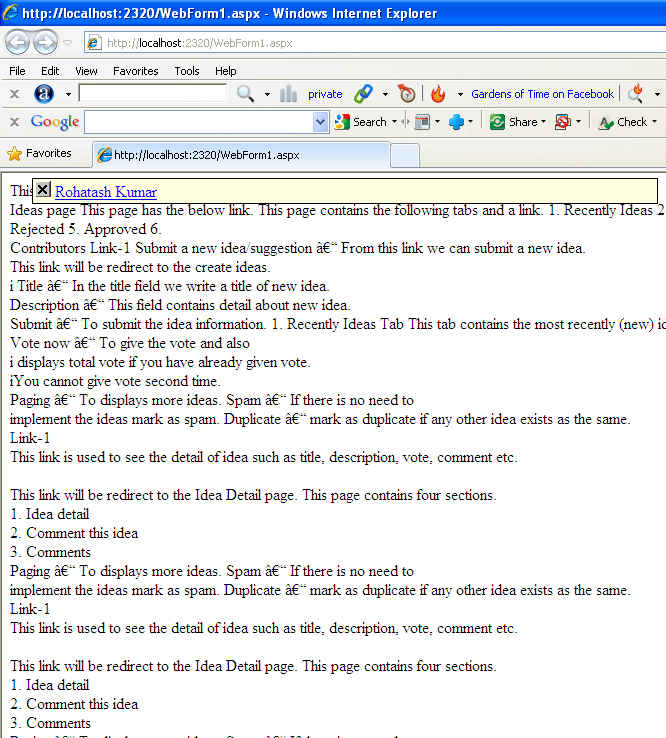Open the Edit menu
The image size is (666, 738).
tap(50, 71)
